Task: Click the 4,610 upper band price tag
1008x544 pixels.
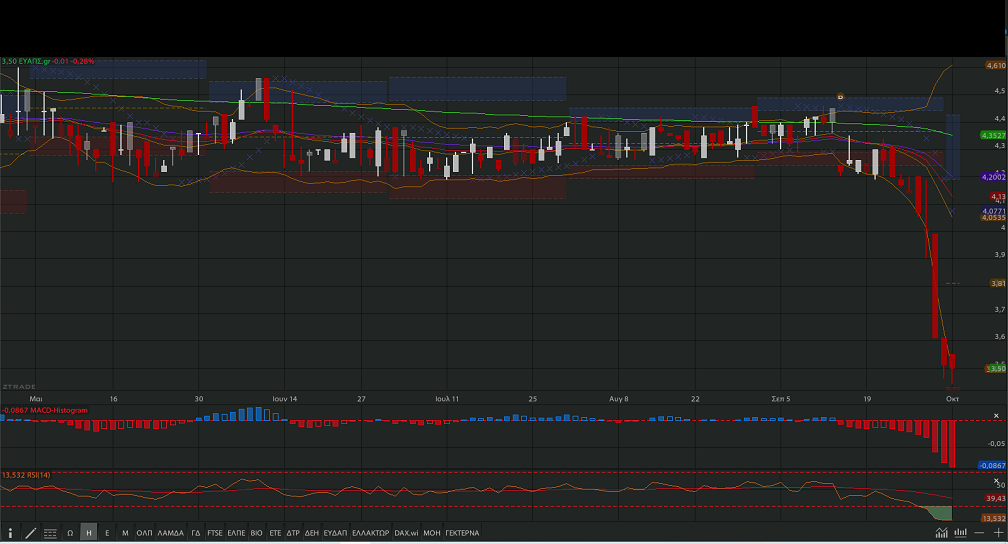Action: pos(996,66)
